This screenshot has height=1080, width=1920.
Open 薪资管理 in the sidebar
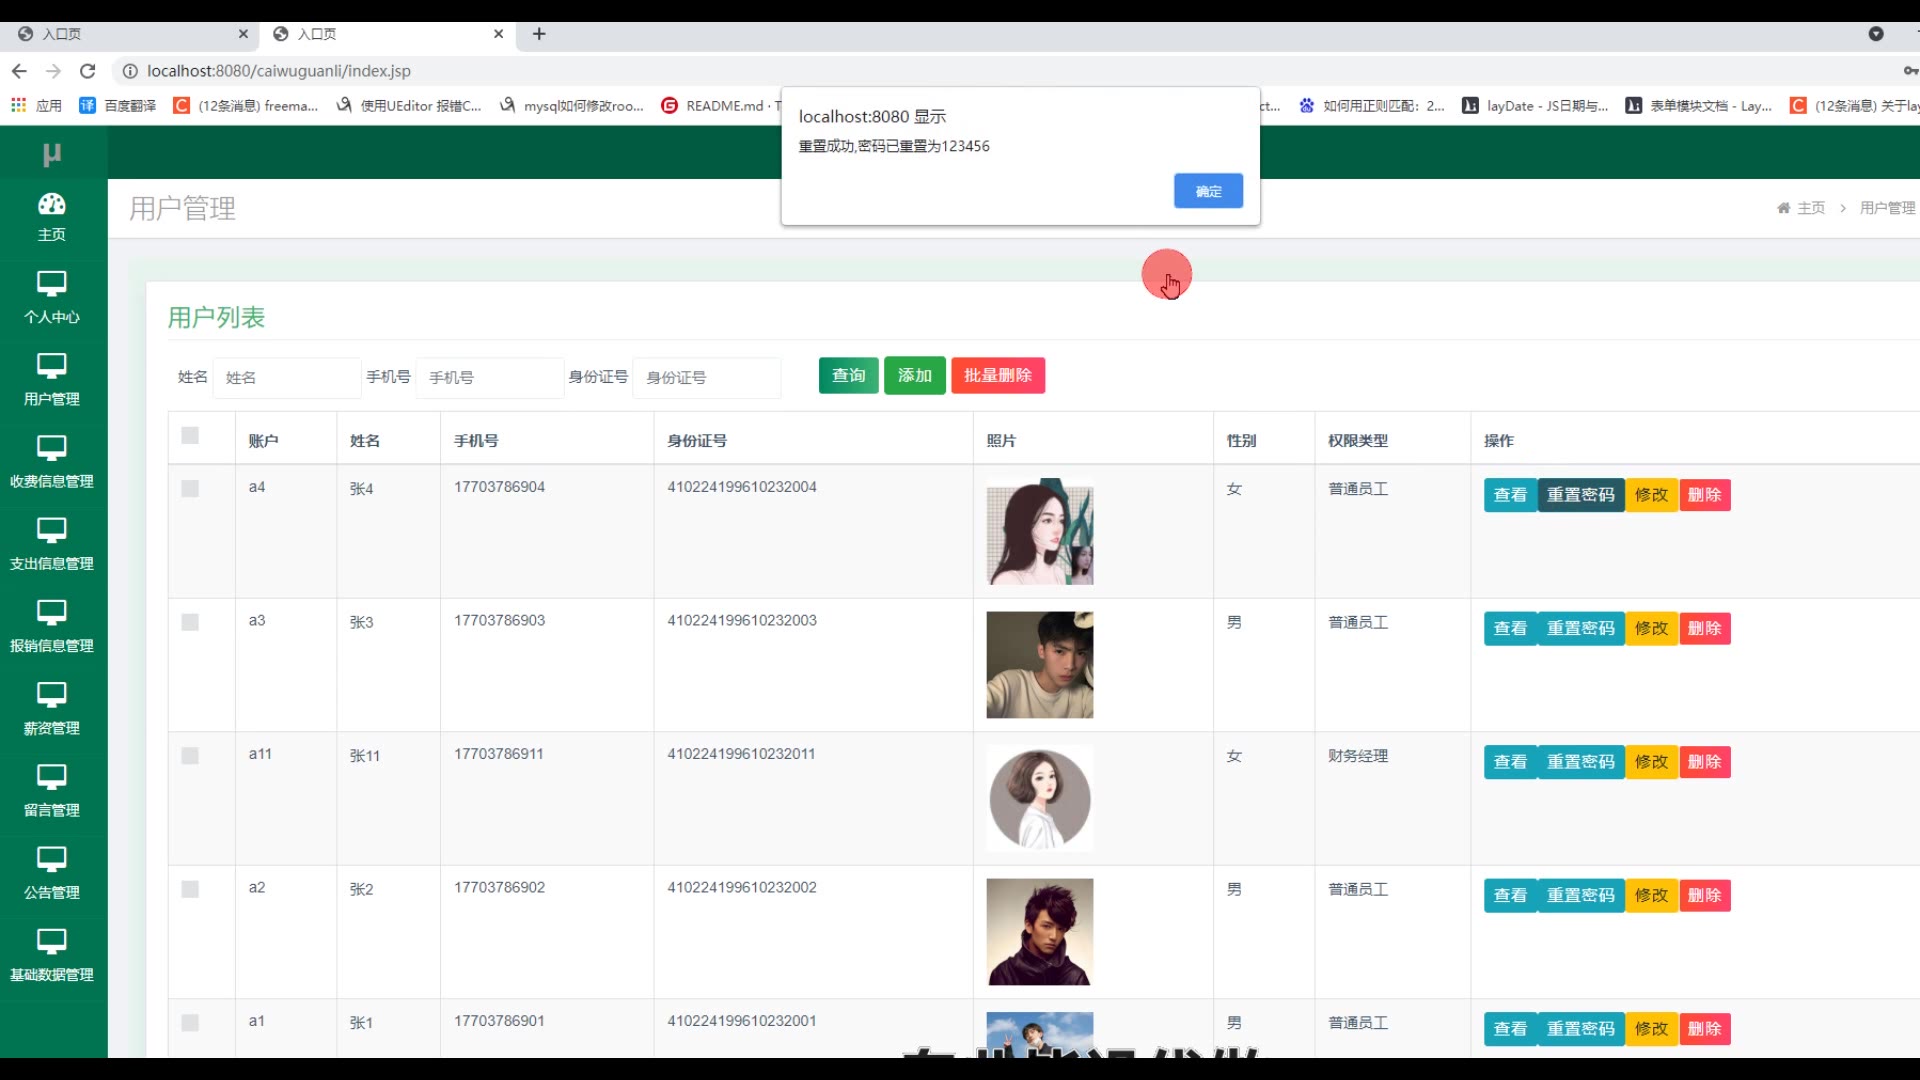(x=52, y=709)
